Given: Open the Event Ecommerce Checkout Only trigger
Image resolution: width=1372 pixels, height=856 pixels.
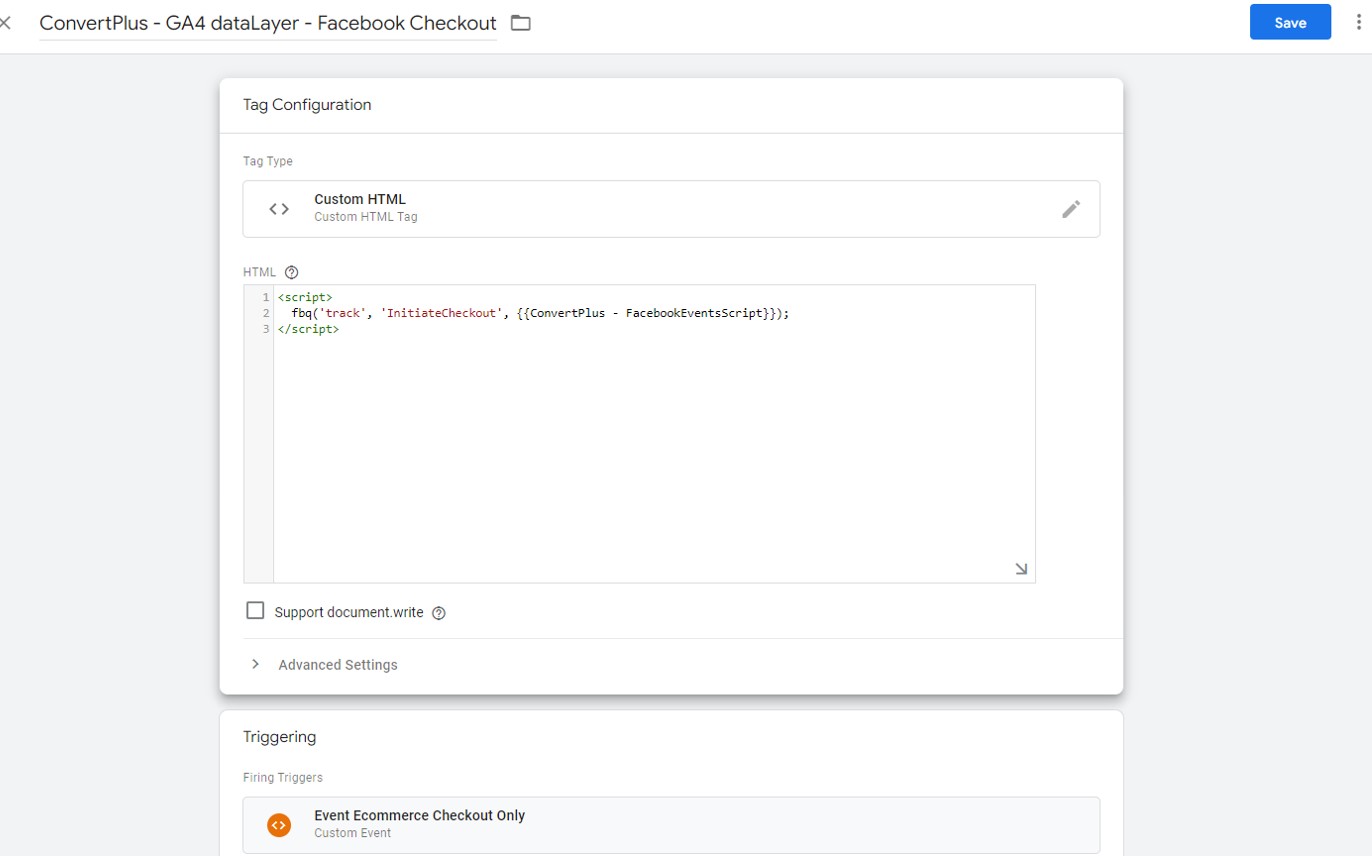Looking at the screenshot, I should point(671,825).
